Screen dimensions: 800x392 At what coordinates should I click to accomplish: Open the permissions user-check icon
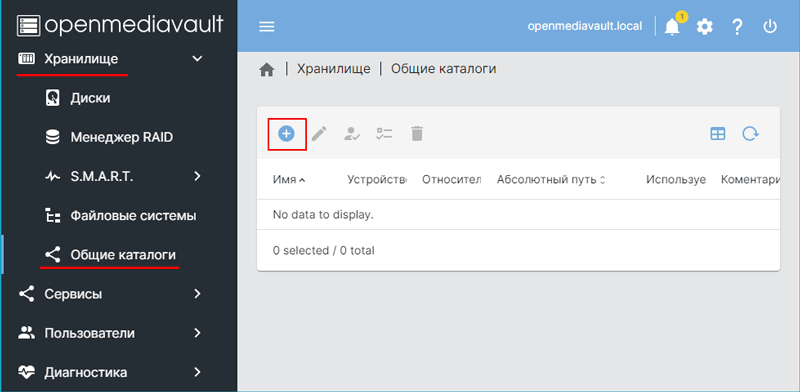point(352,134)
